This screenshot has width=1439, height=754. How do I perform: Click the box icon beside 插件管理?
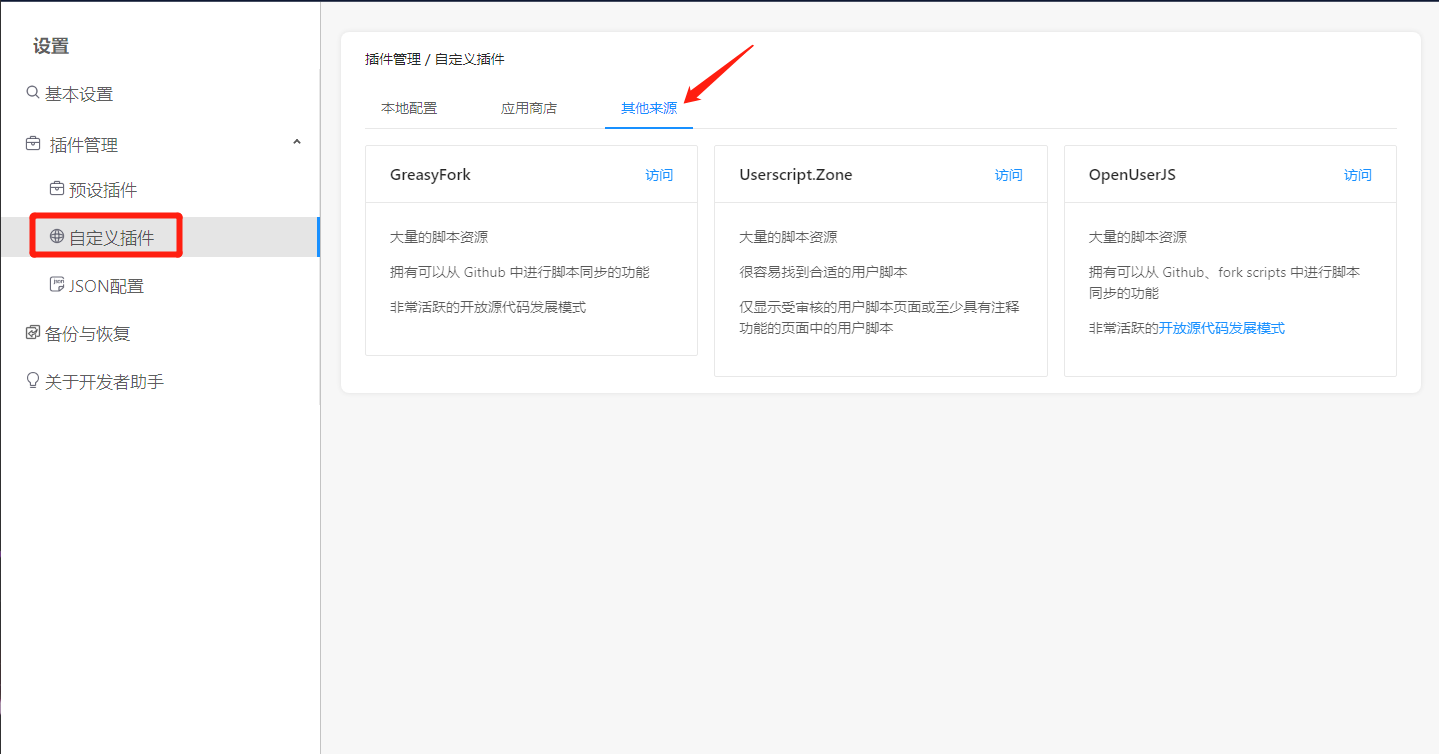(x=33, y=144)
